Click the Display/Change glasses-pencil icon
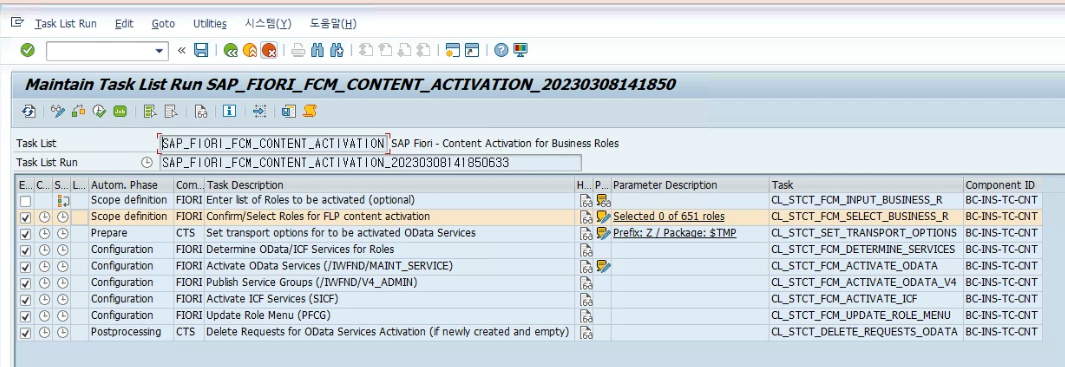Image resolution: width=1065 pixels, height=367 pixels. (x=58, y=111)
